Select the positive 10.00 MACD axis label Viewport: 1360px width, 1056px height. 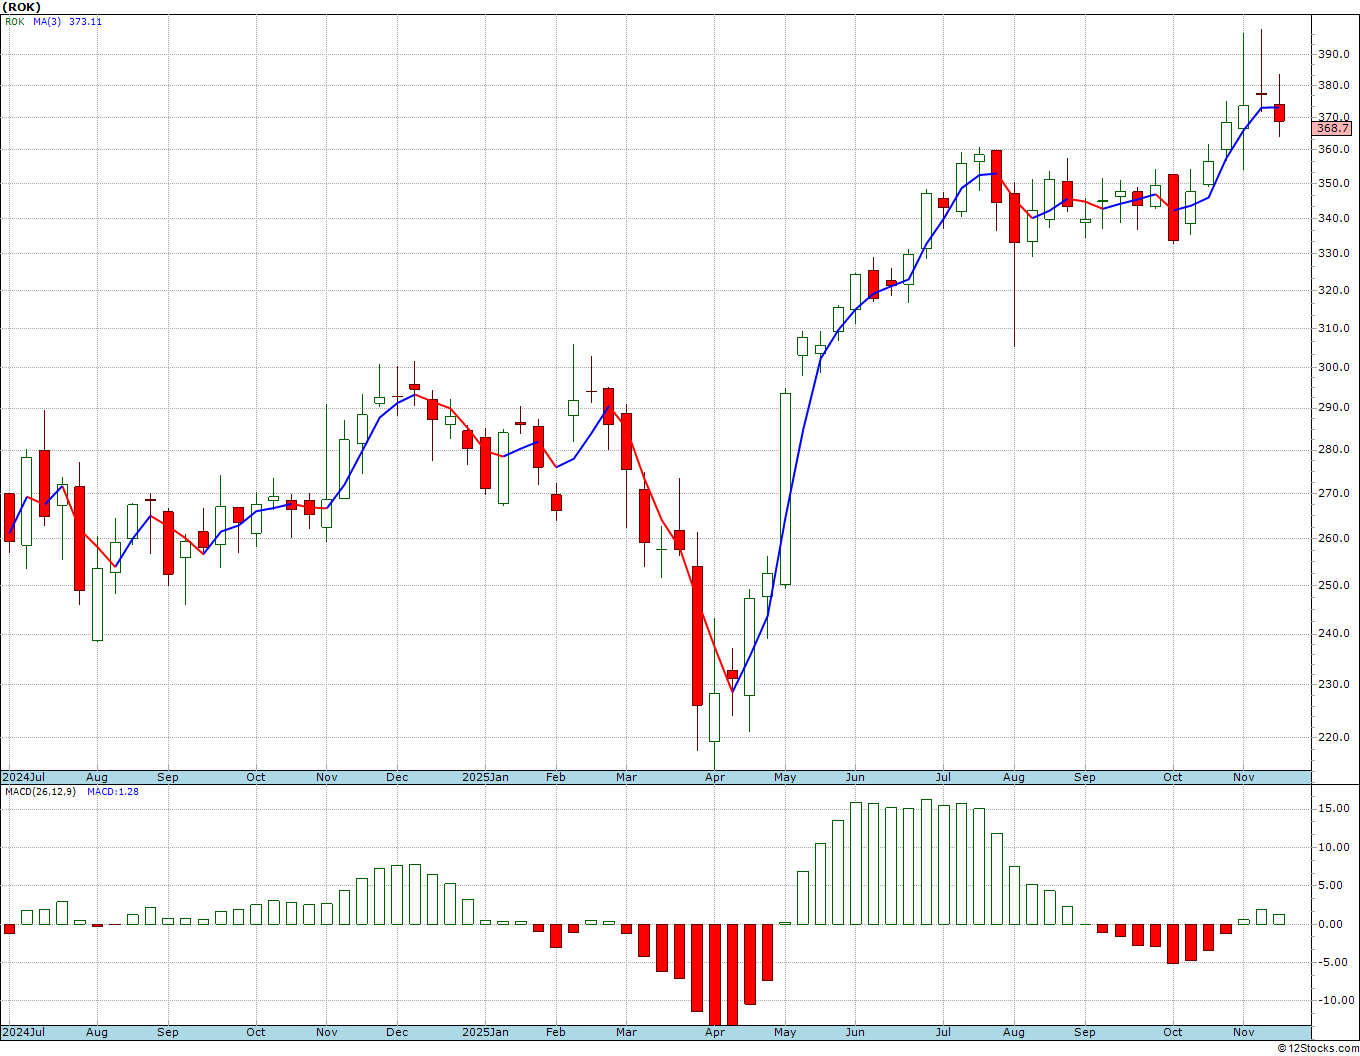(1334, 847)
